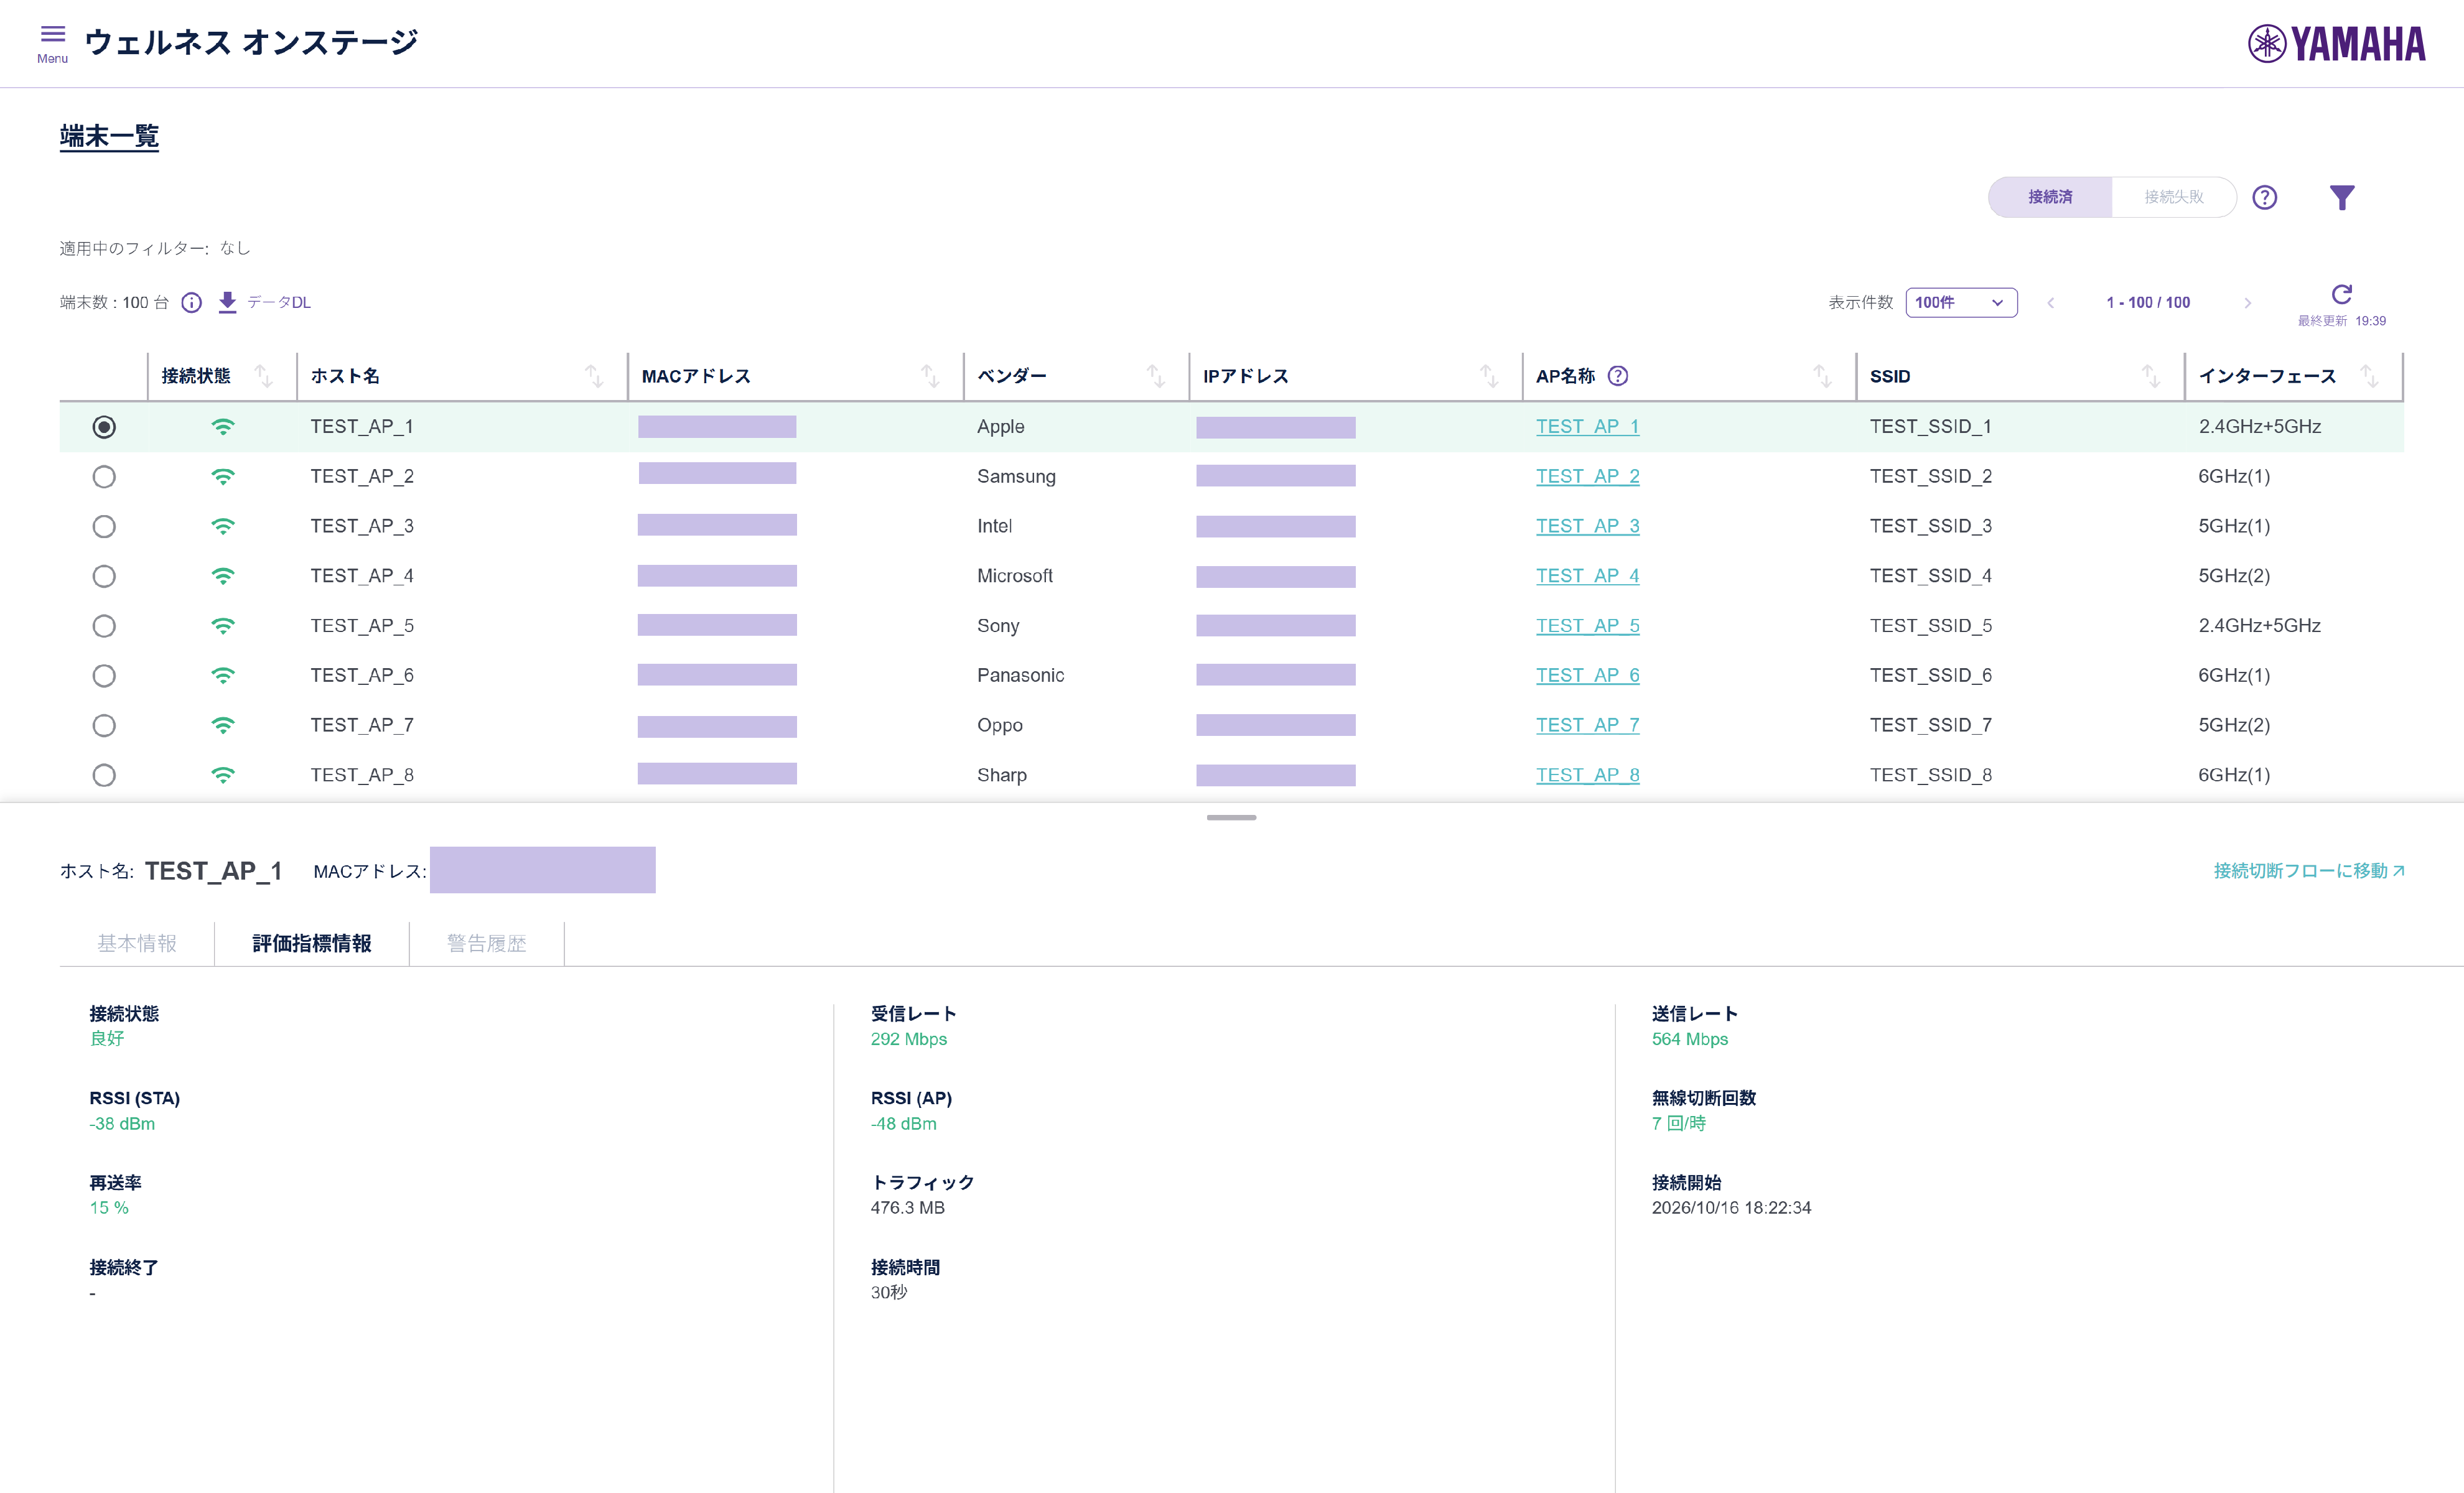The height and width of the screenshot is (1493, 2464).
Task: Open the filter funnel icon
Action: point(2341,197)
